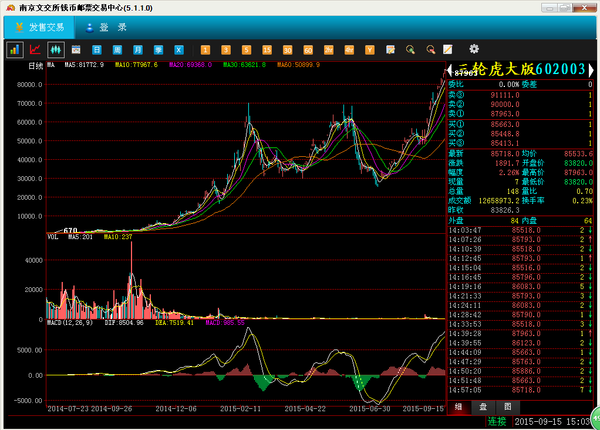Select the drawing line tool icon
Image resolution: width=600 pixels, height=430 pixels.
[x=448, y=49]
